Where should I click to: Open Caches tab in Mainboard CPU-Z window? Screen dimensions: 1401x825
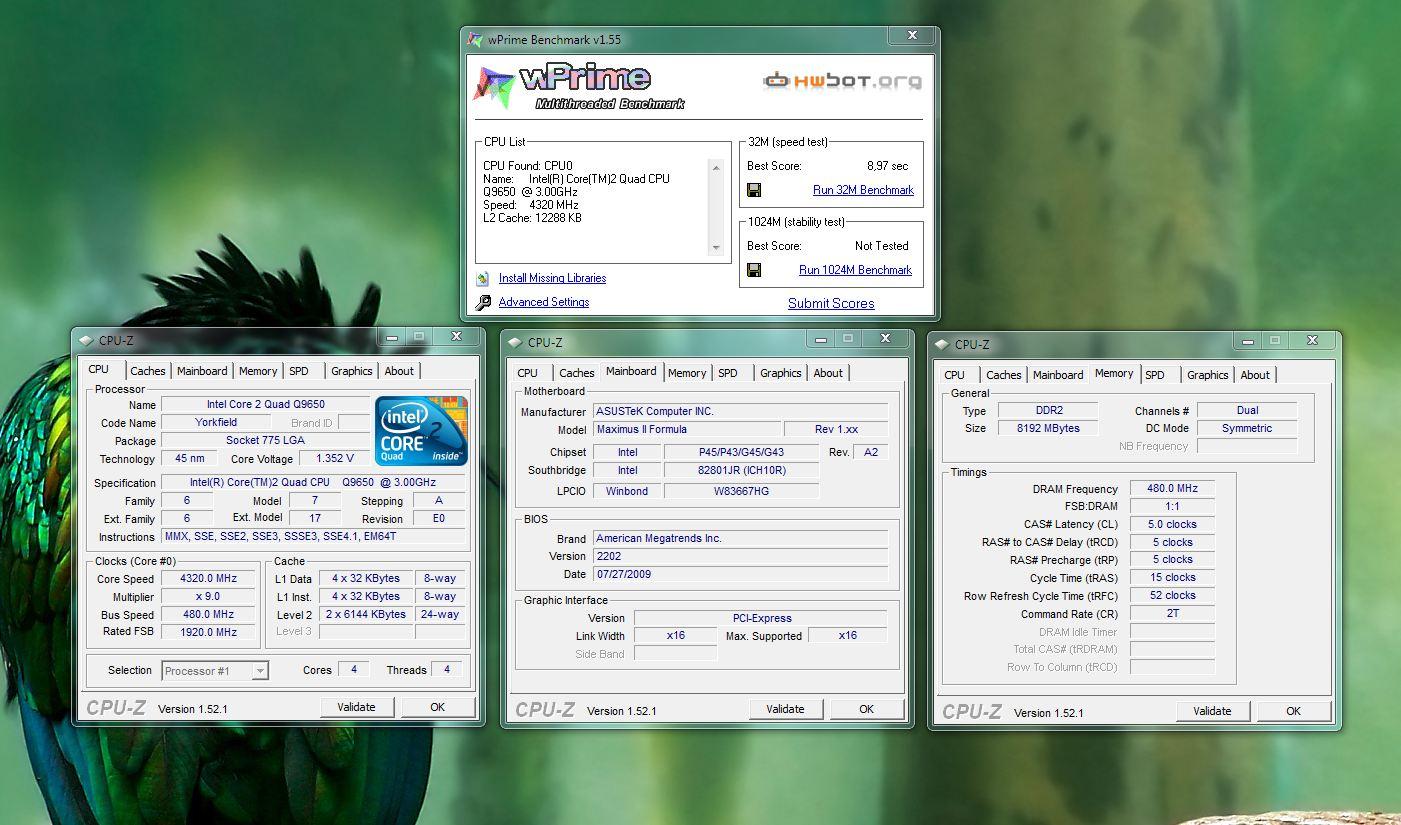point(577,373)
